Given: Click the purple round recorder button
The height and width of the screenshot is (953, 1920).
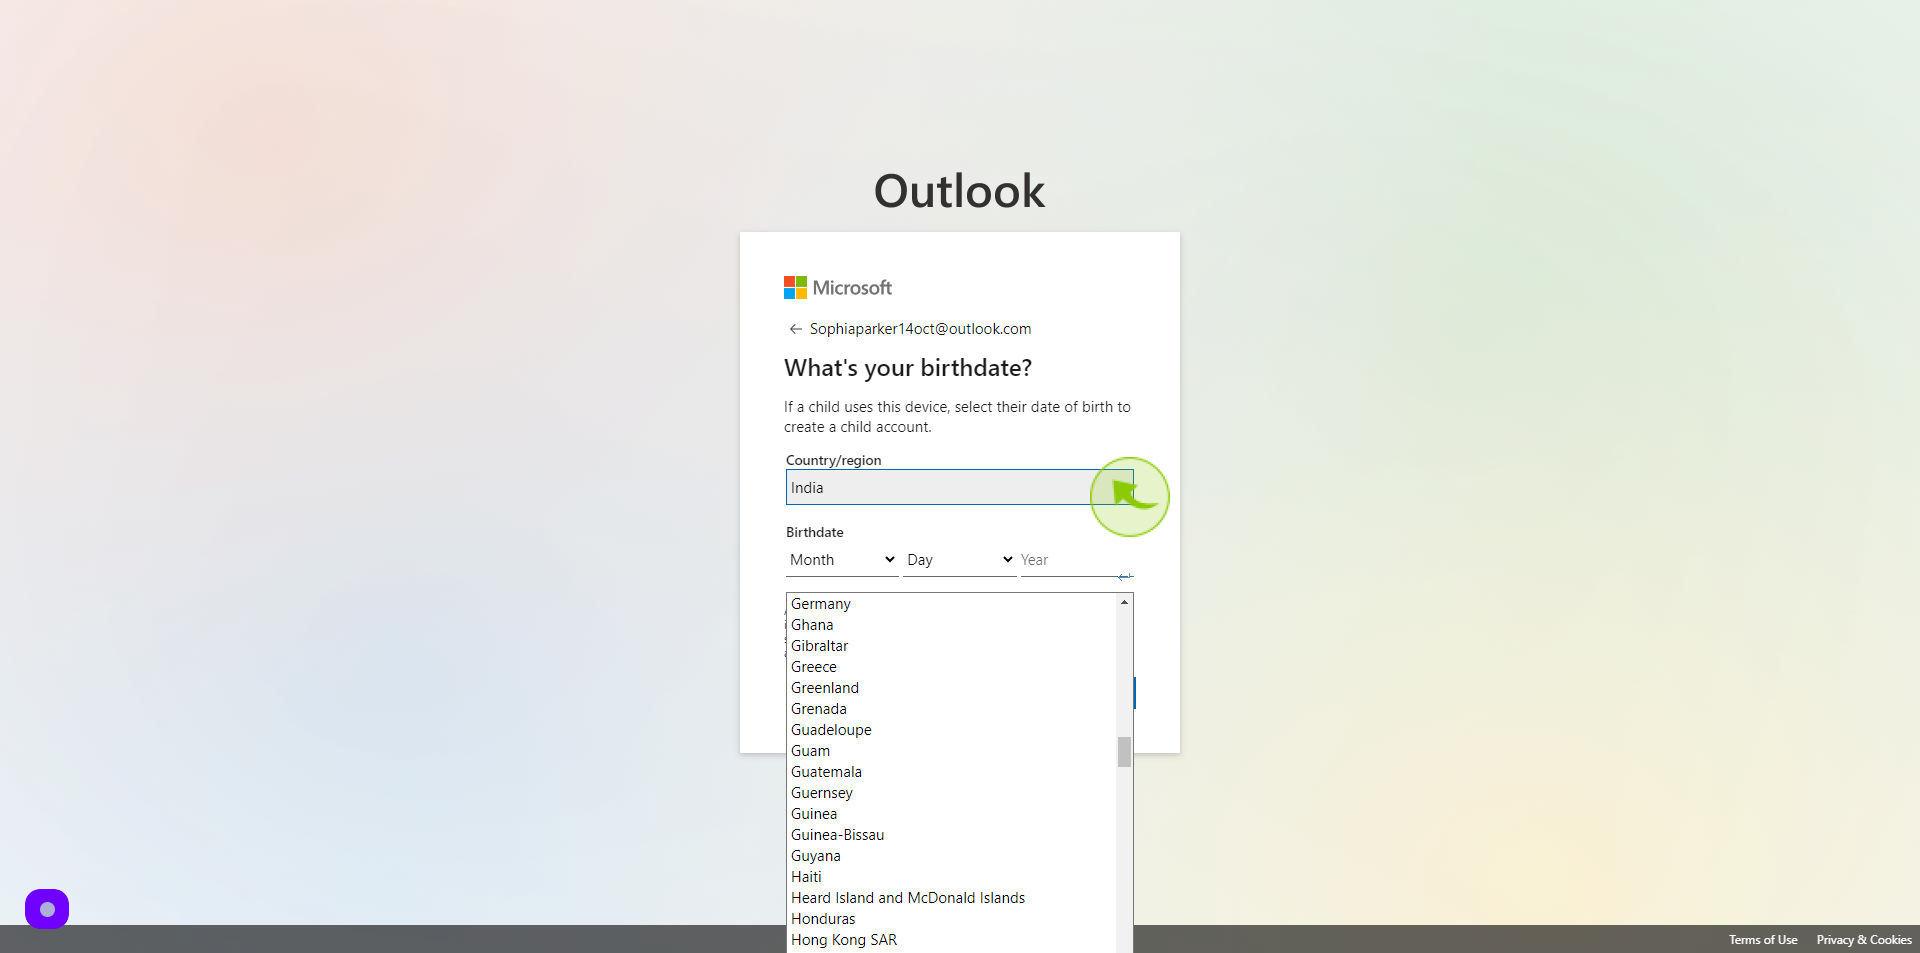Looking at the screenshot, I should point(47,909).
